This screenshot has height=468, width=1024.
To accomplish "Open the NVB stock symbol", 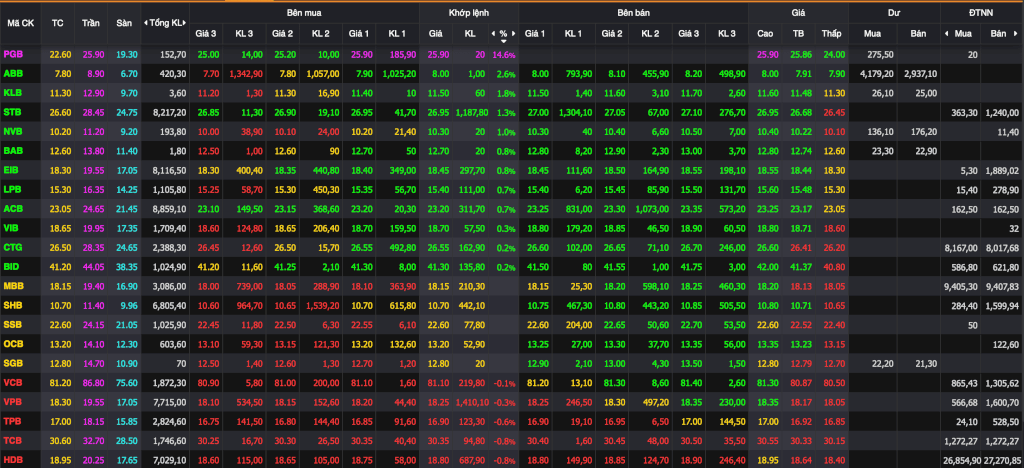I will point(14,131).
